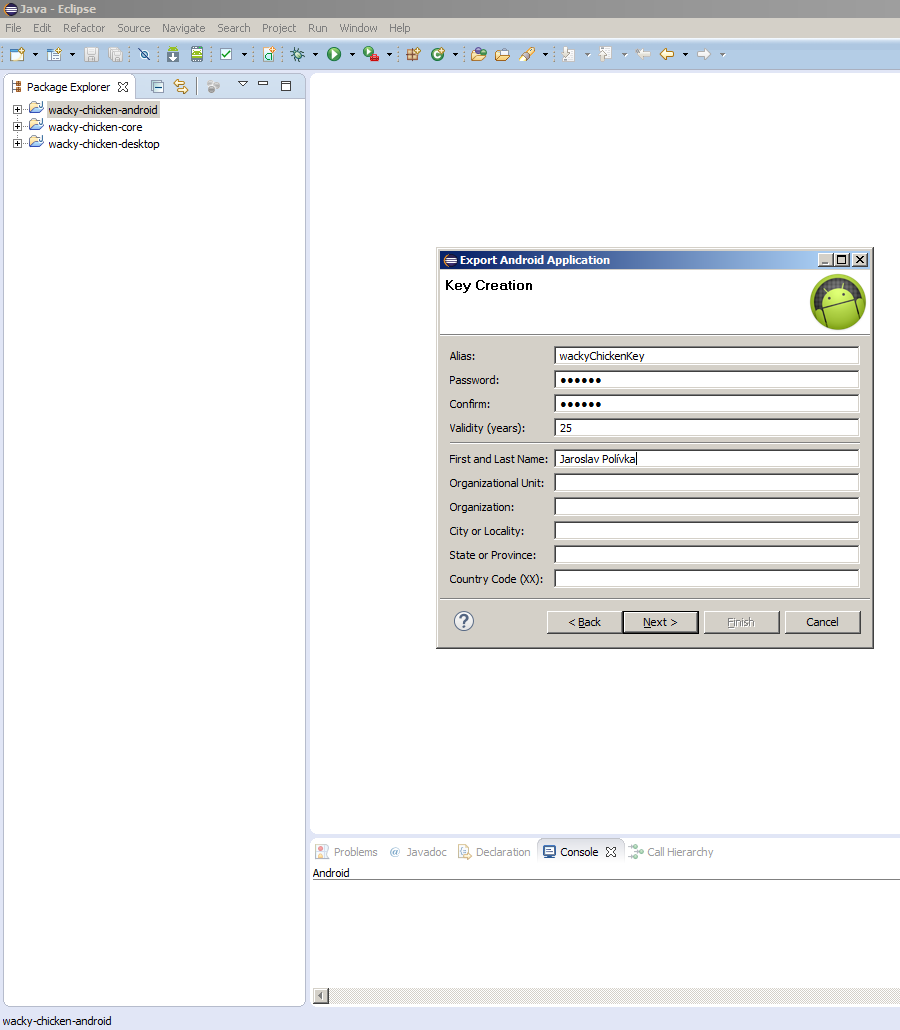This screenshot has width=900, height=1030.
Task: Open the Refactor menu
Action: tap(84, 28)
